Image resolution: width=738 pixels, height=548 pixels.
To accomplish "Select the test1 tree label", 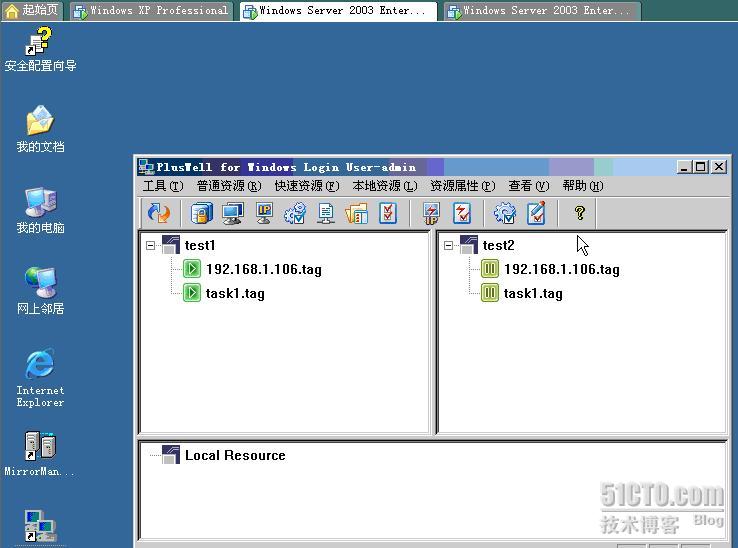I will (x=200, y=245).
